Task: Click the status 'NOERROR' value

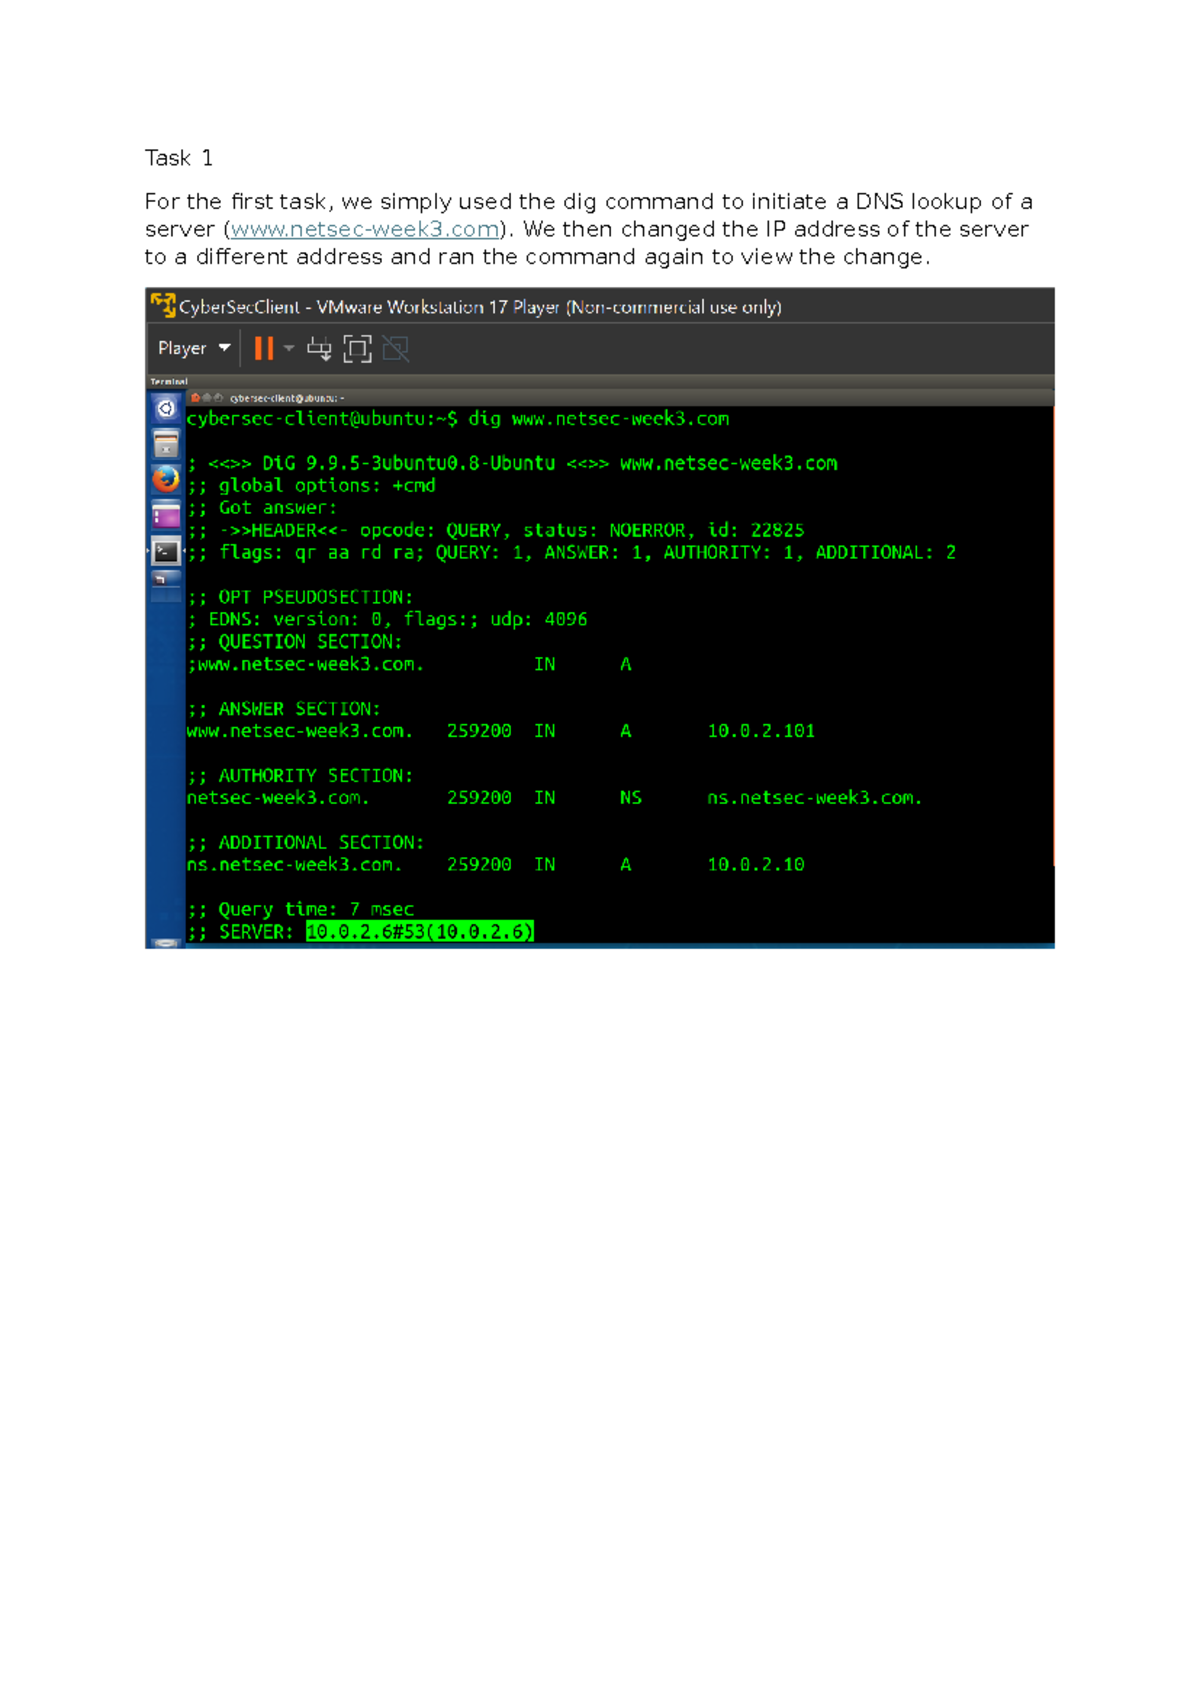Action: pos(648,531)
